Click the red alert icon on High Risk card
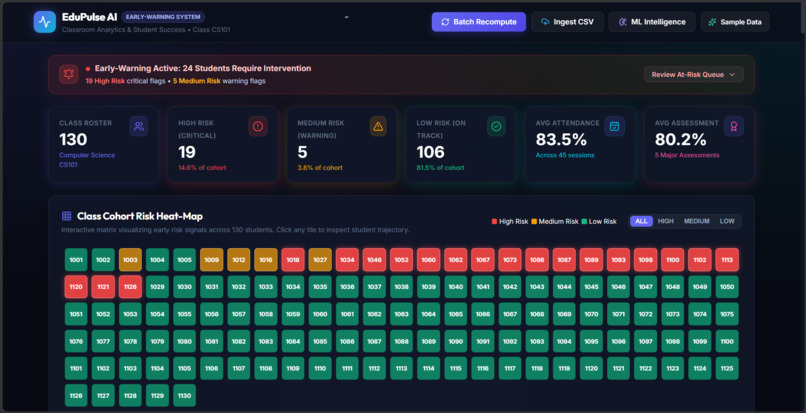This screenshot has width=806, height=413. pyautogui.click(x=258, y=127)
